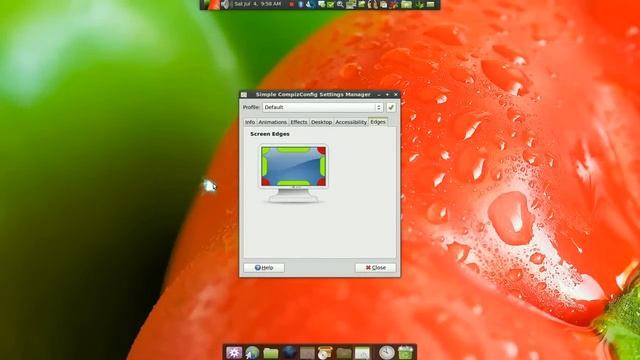Click the Help button

point(264,268)
